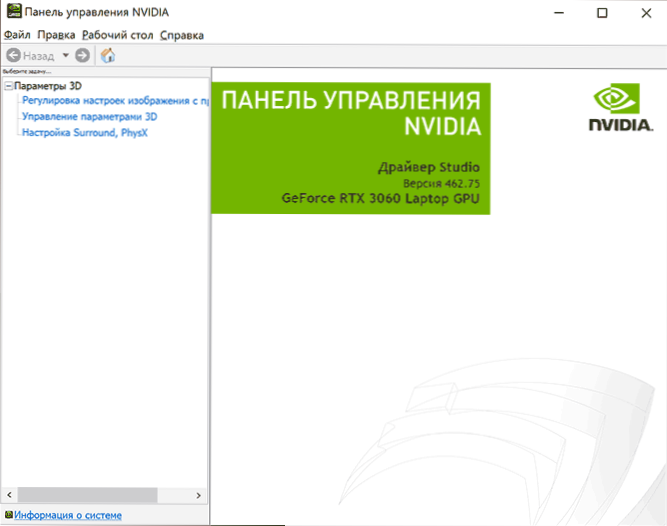Click the NVIDIA logo in the top right
This screenshot has height=526, width=667.
pyautogui.click(x=621, y=108)
